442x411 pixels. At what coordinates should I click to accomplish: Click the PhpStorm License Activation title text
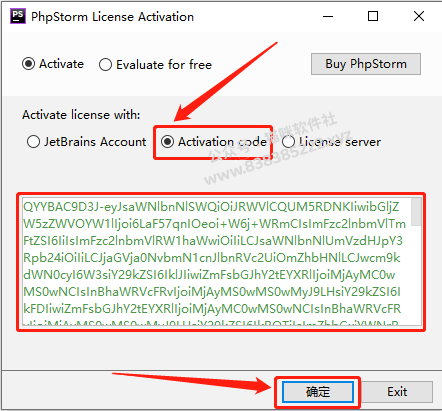[112, 17]
